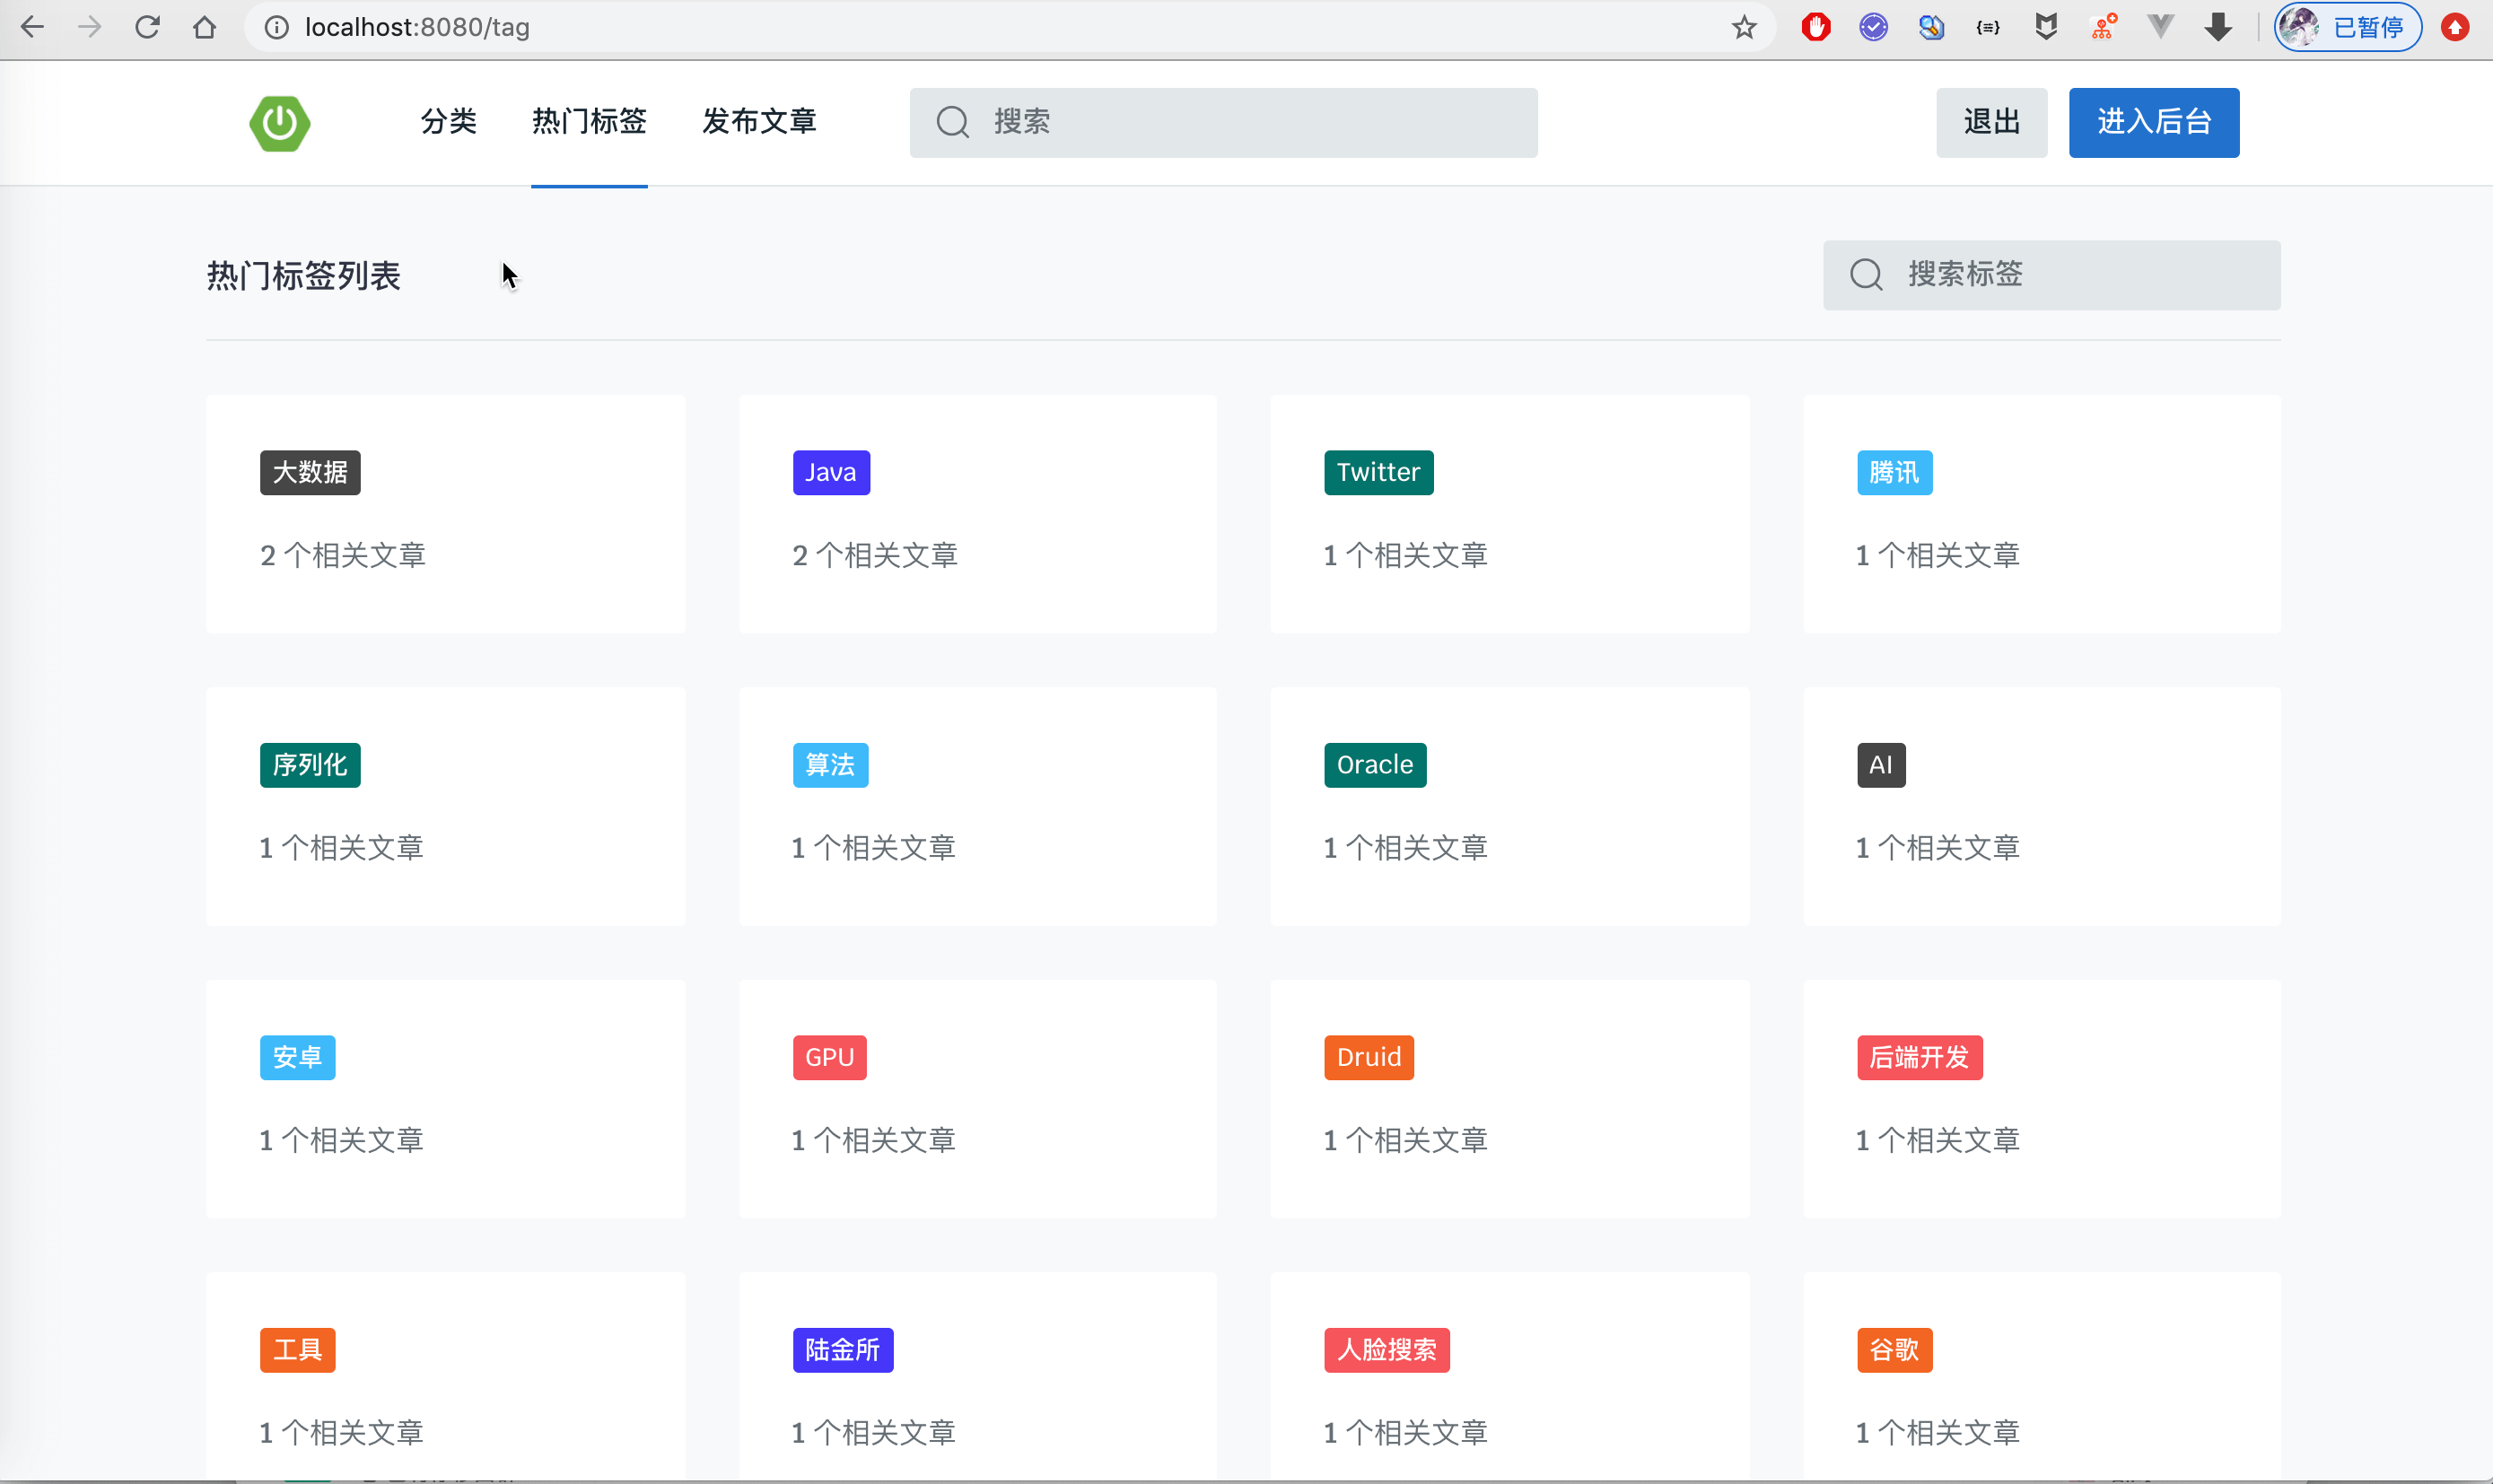The image size is (2493, 1484).
Task: Select the AI tag badge
Action: pos(1881,765)
